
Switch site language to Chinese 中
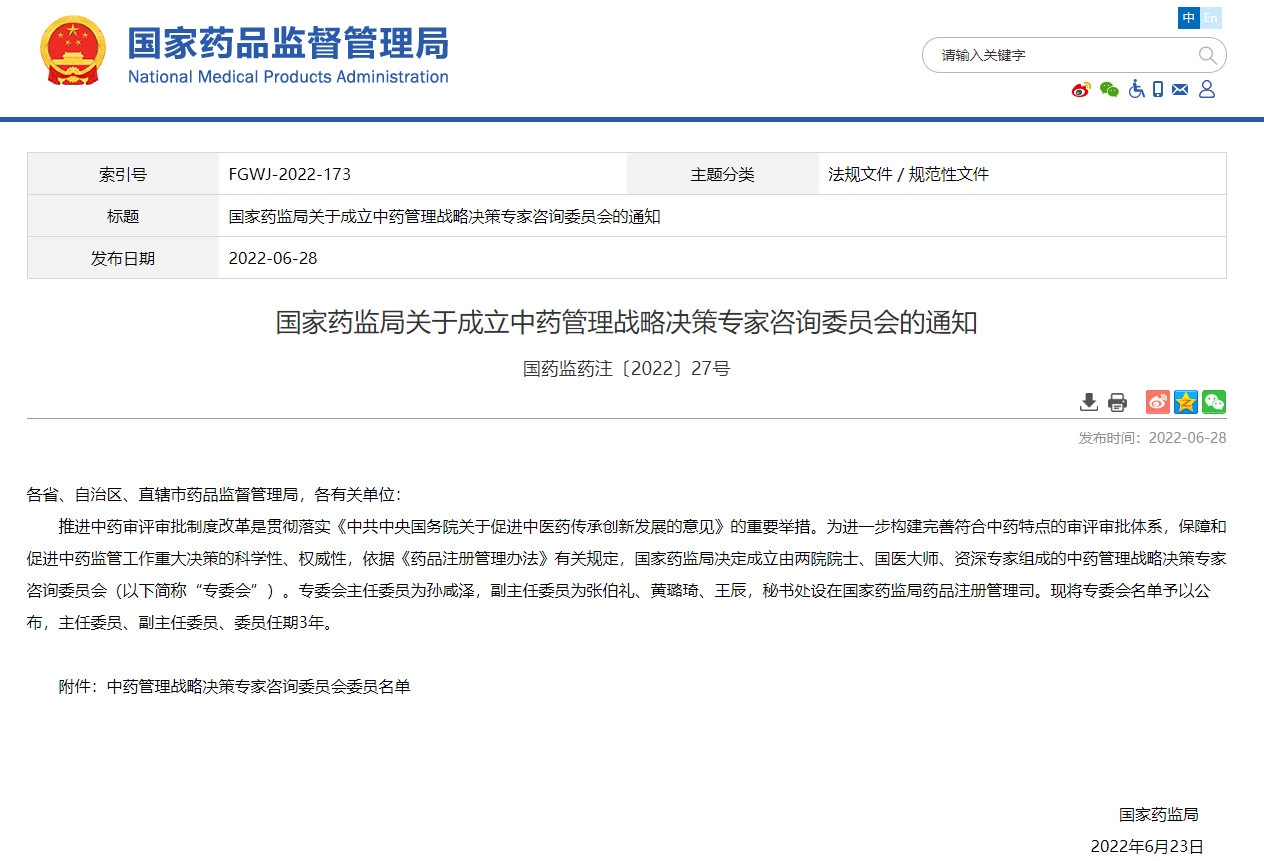click(1189, 18)
